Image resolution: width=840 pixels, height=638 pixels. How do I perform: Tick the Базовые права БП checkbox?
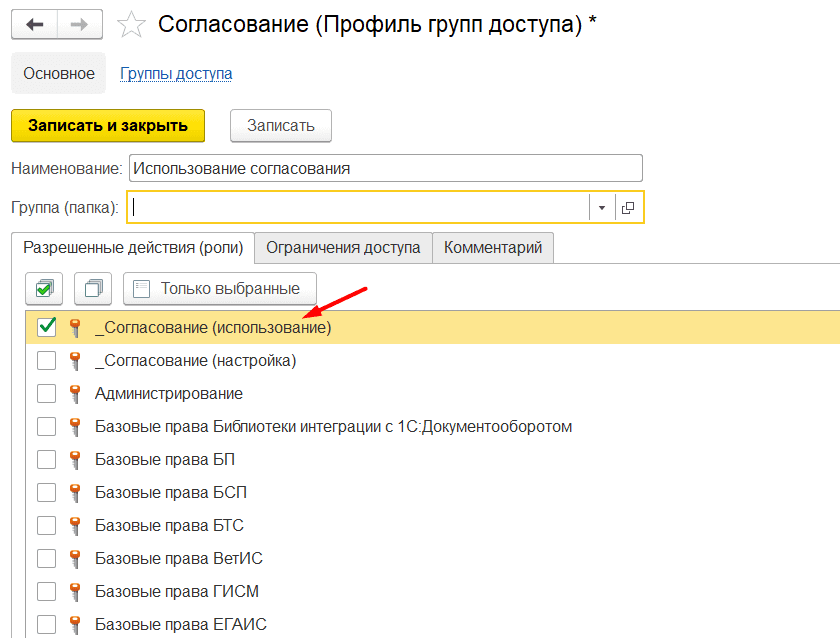point(47,459)
